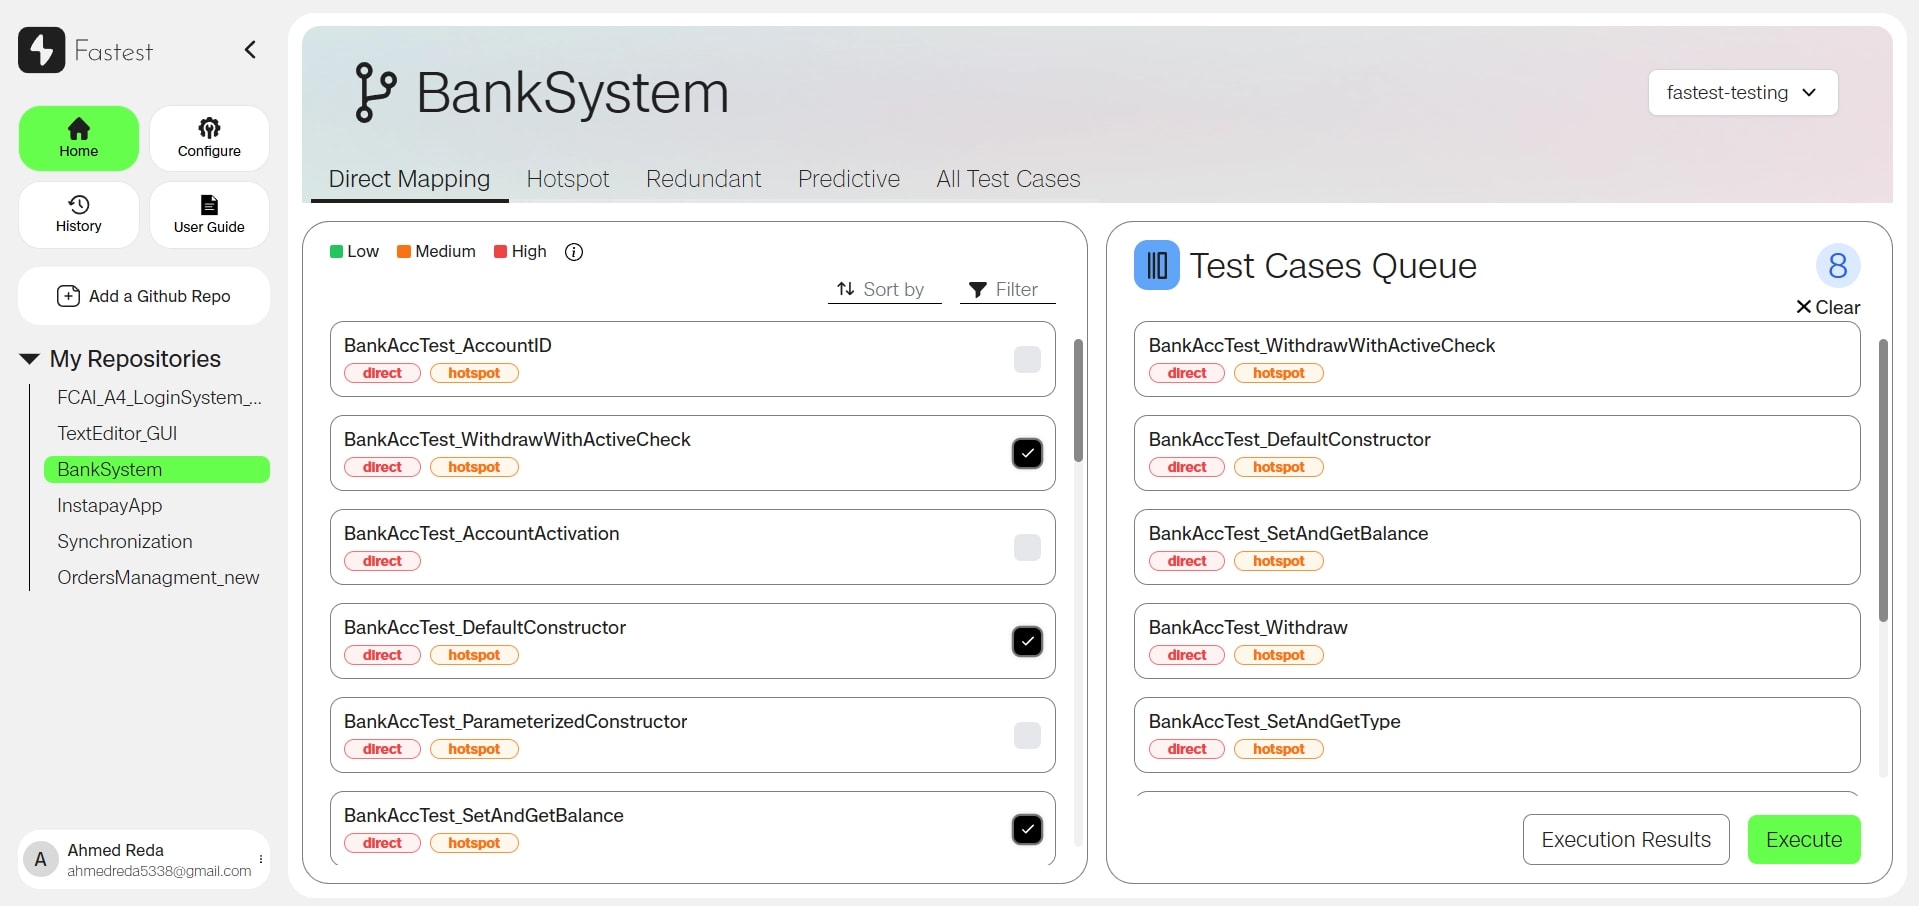Select BankAccTest_WithdrawWithActiveCheck in the queue
Viewport: 1919px width, 906px height.
(1497, 360)
